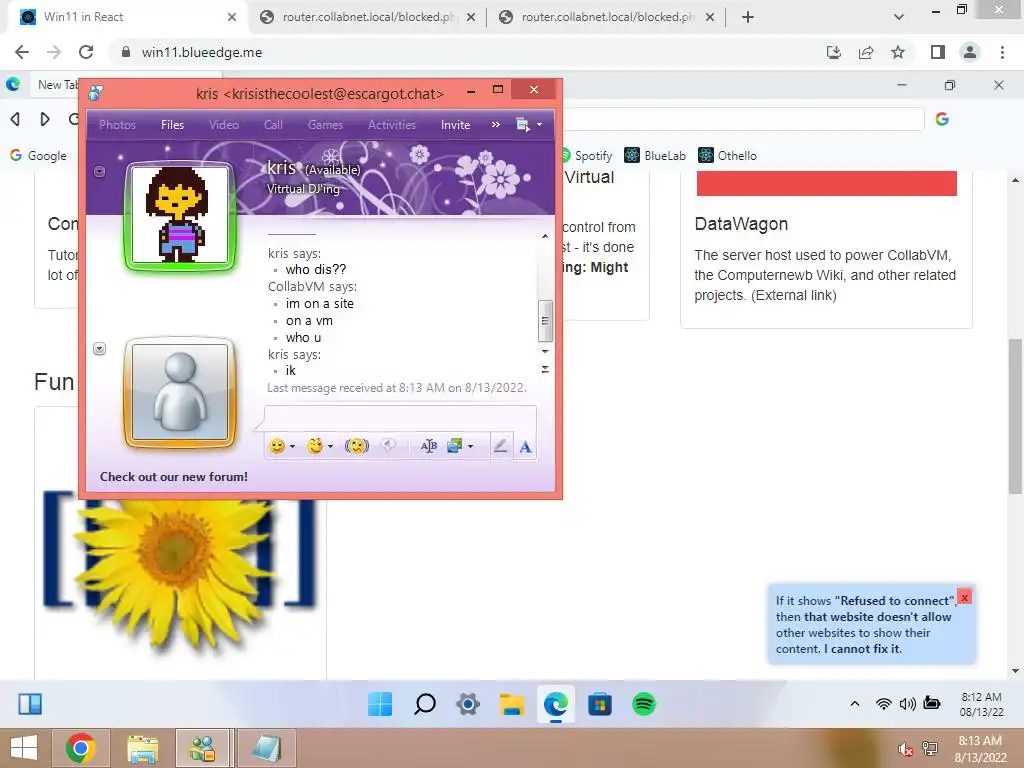Expand the wink dropdown arrow
Viewport: 1024px width, 768px height.
click(330, 447)
